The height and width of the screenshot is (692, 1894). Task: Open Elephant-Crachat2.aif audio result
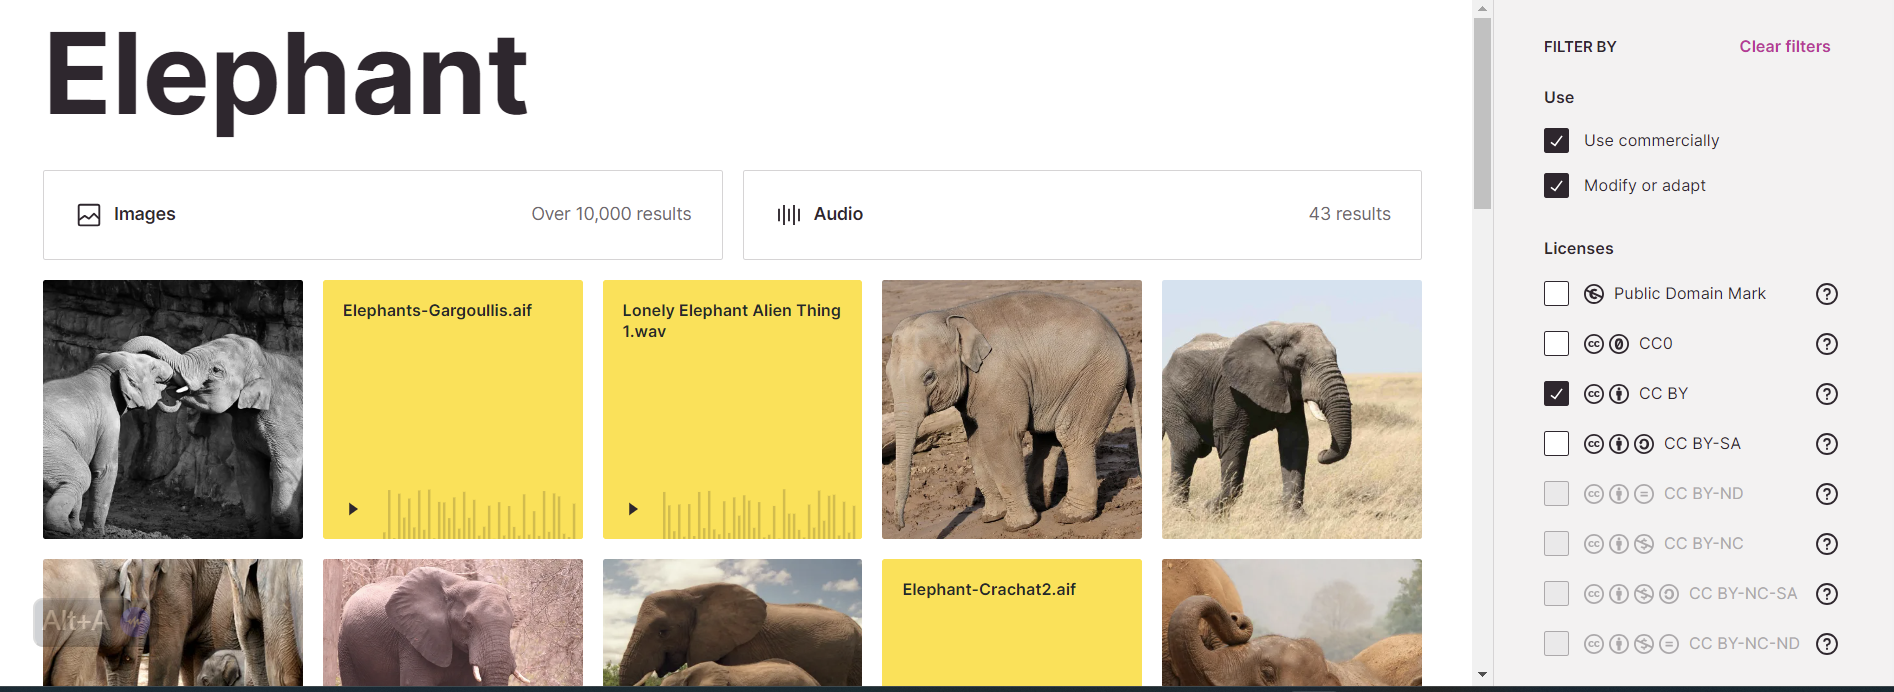tap(1011, 622)
